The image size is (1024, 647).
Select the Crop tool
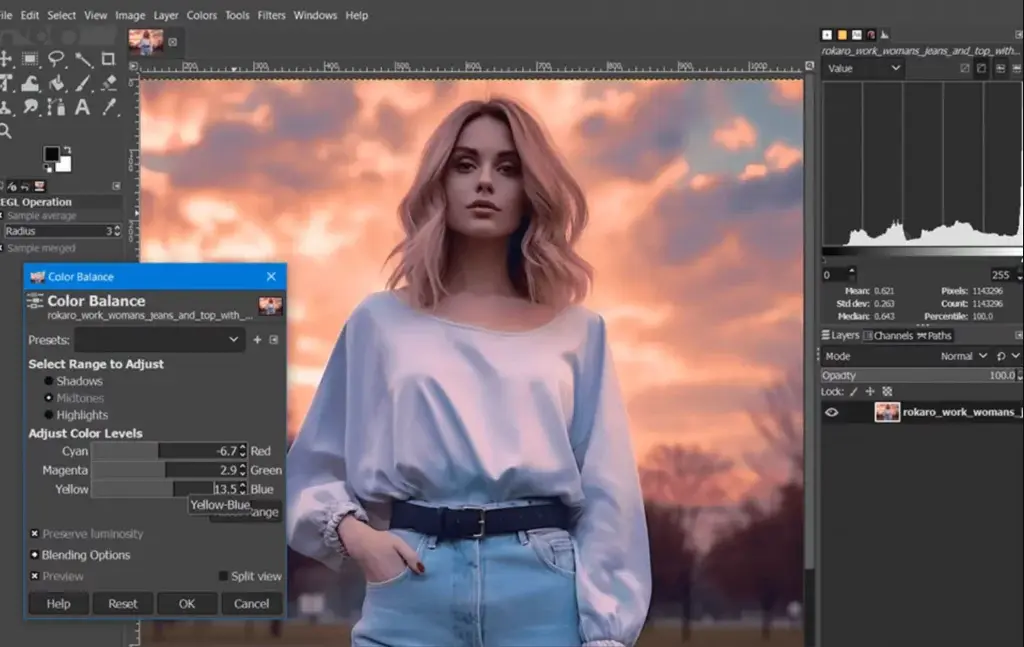[x=108, y=58]
